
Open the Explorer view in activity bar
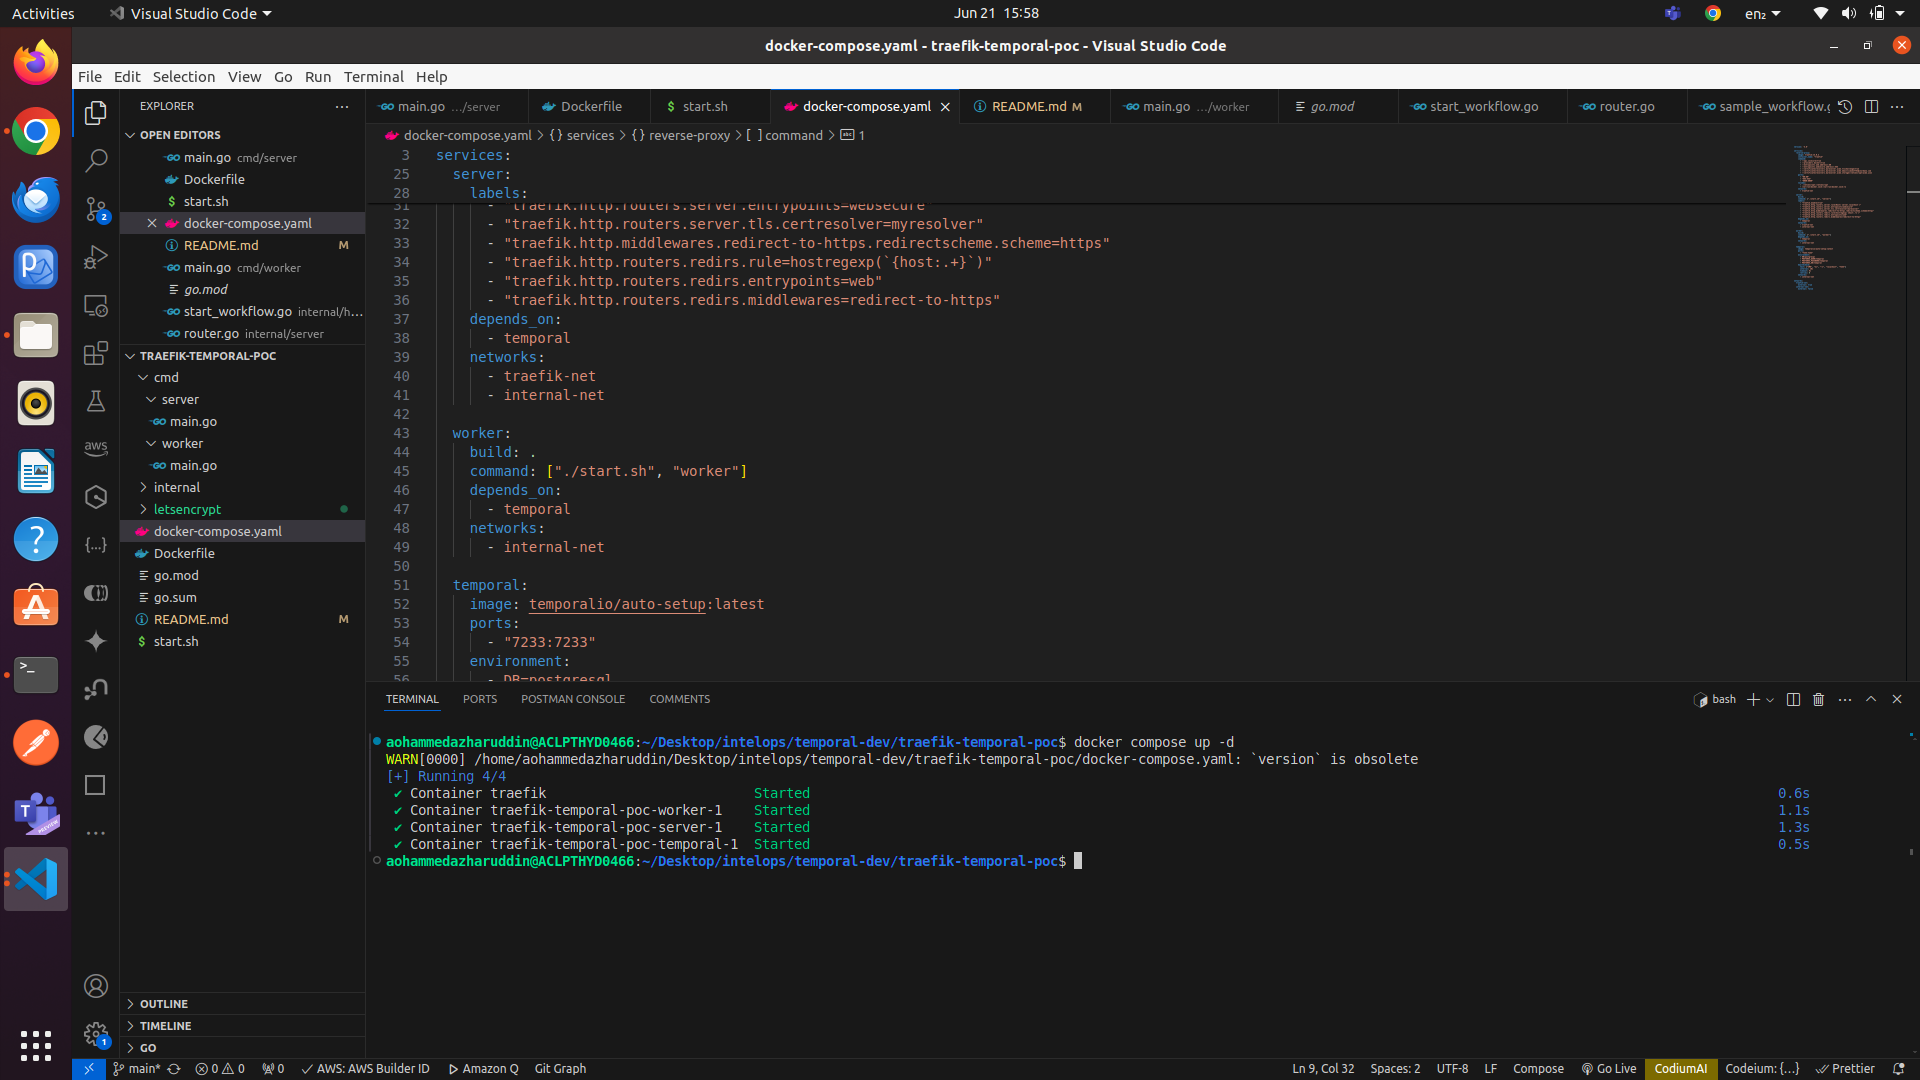tap(96, 113)
